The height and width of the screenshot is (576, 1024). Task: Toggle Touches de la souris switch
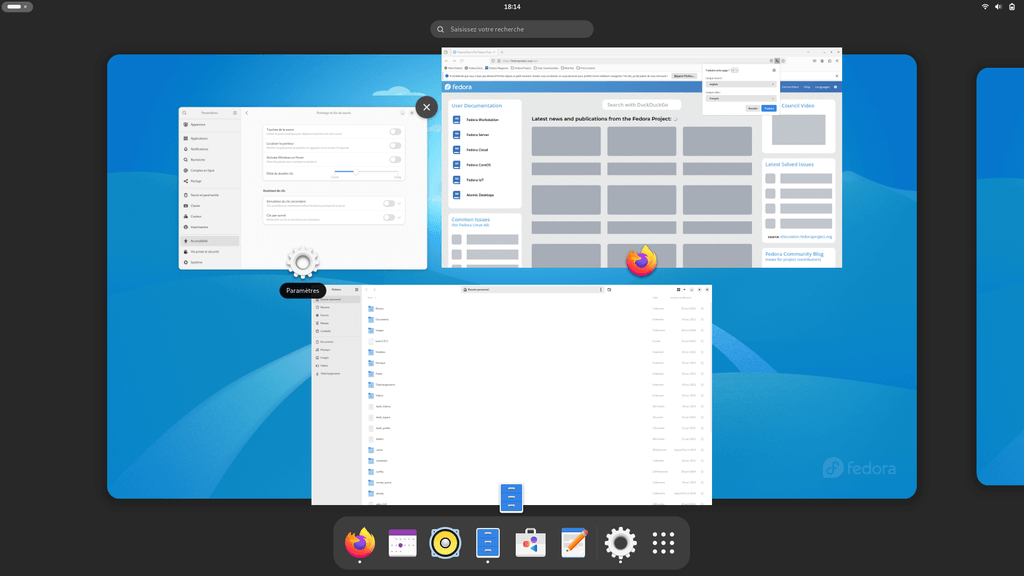click(395, 132)
